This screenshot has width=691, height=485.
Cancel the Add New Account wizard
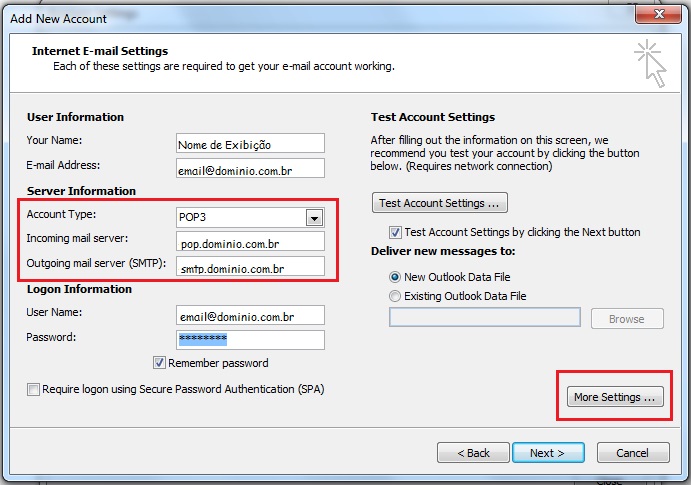click(633, 453)
